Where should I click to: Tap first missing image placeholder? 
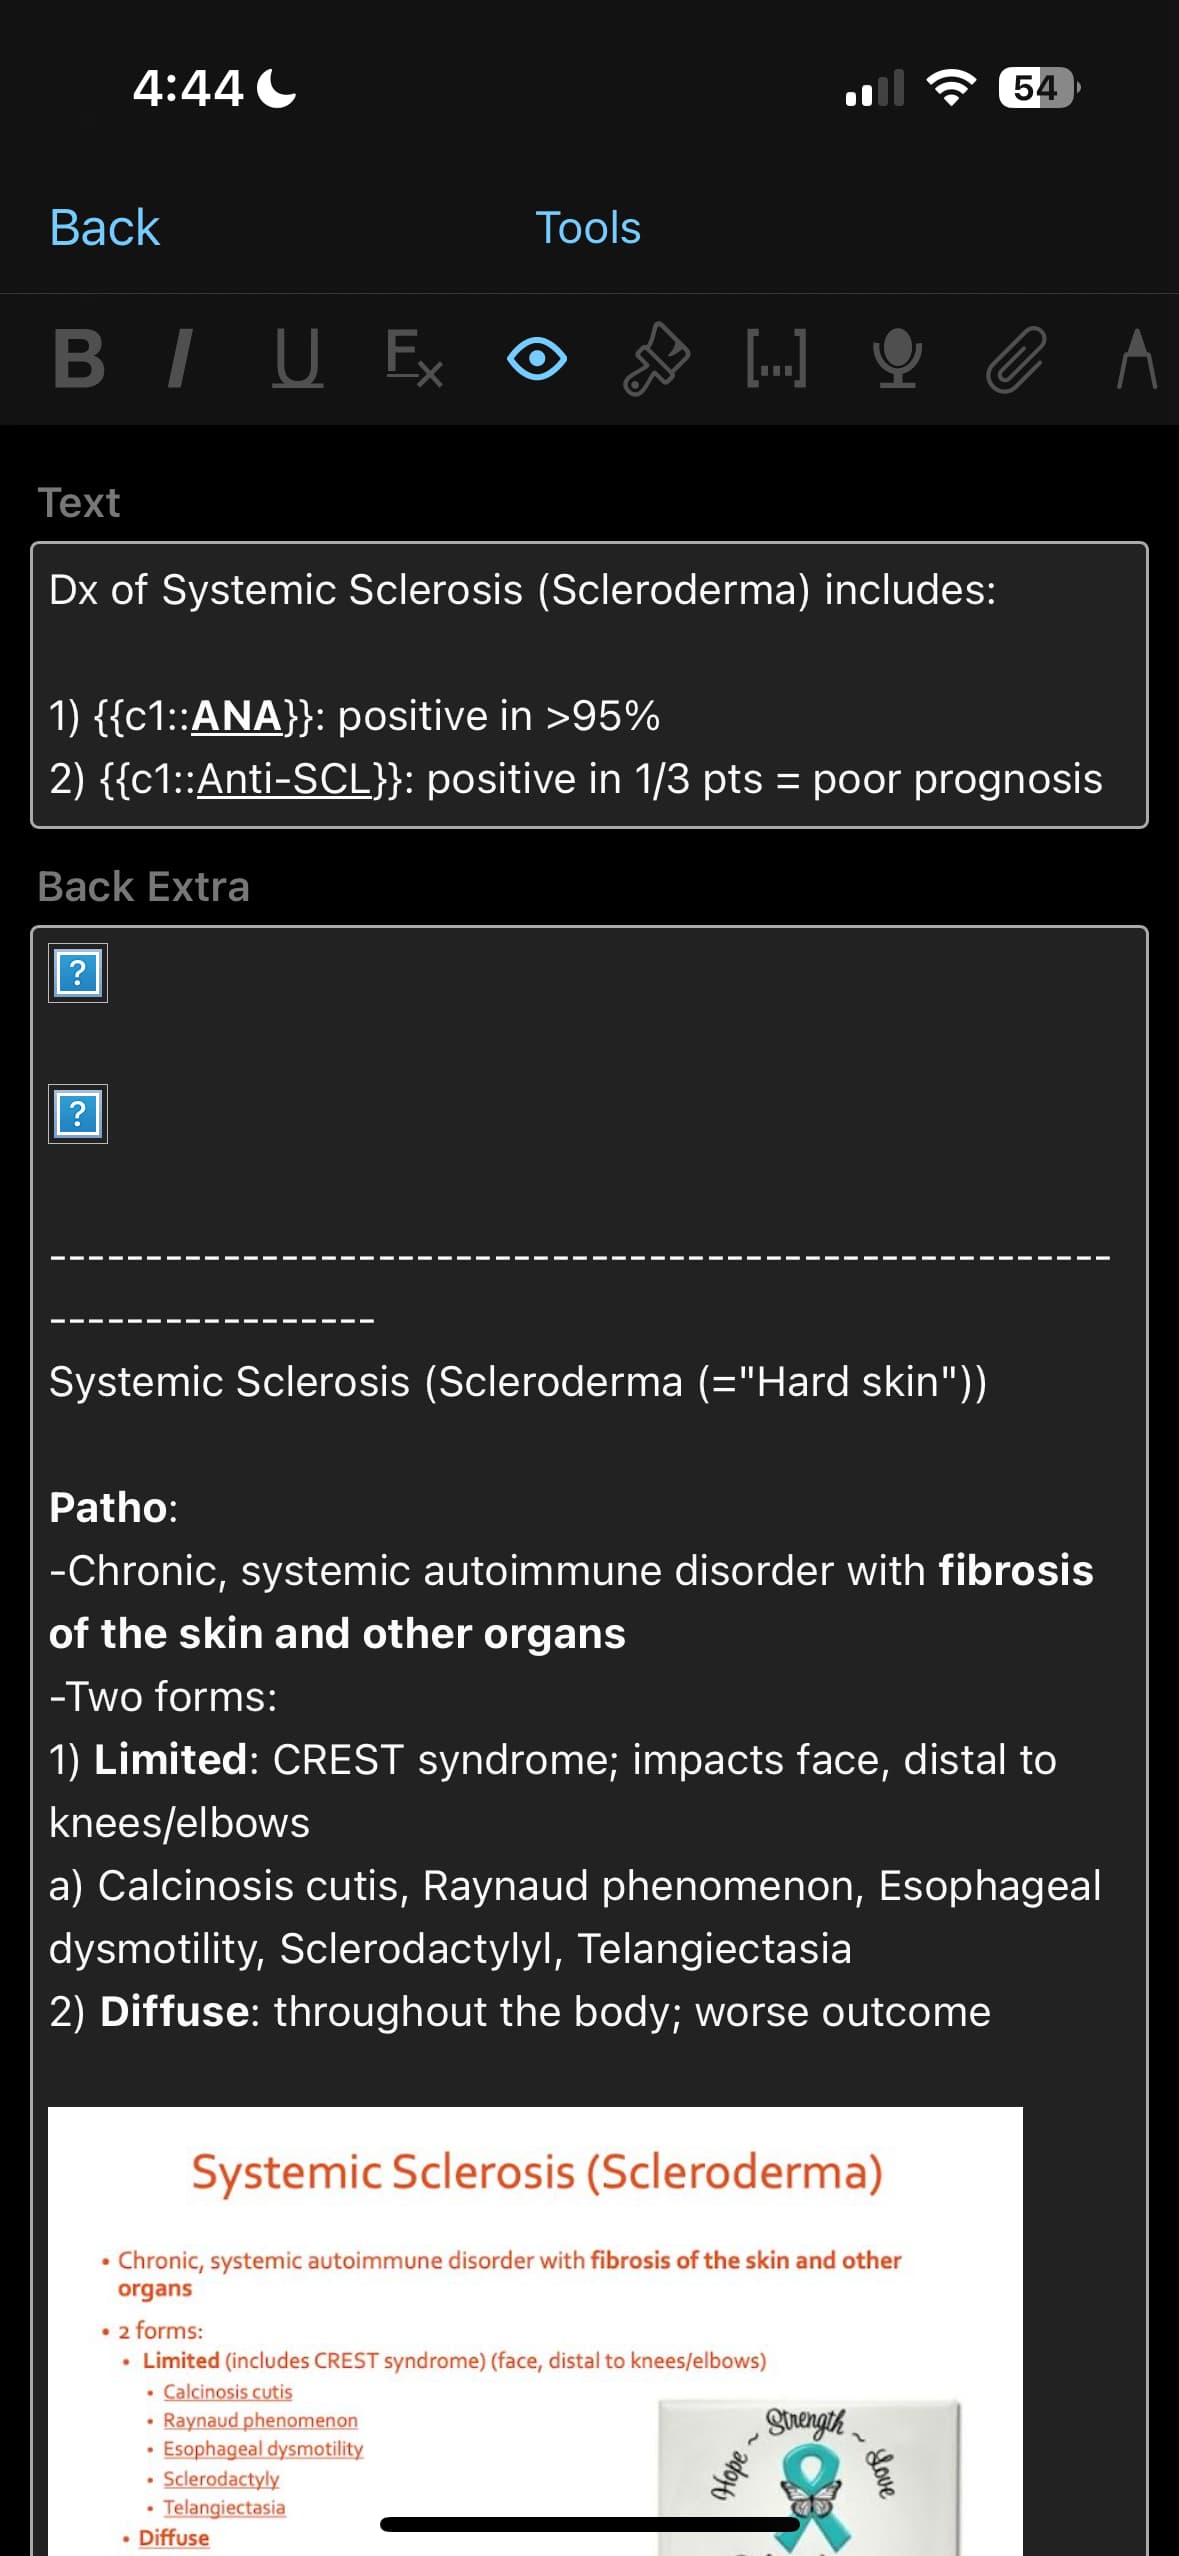(x=78, y=973)
